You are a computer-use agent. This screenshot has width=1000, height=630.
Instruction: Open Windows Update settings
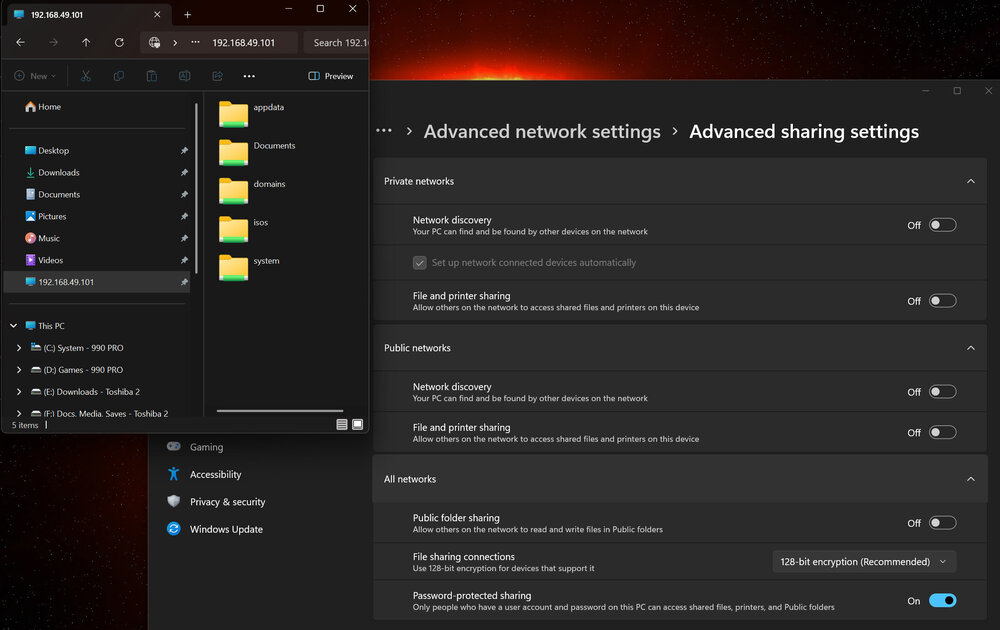(x=226, y=529)
